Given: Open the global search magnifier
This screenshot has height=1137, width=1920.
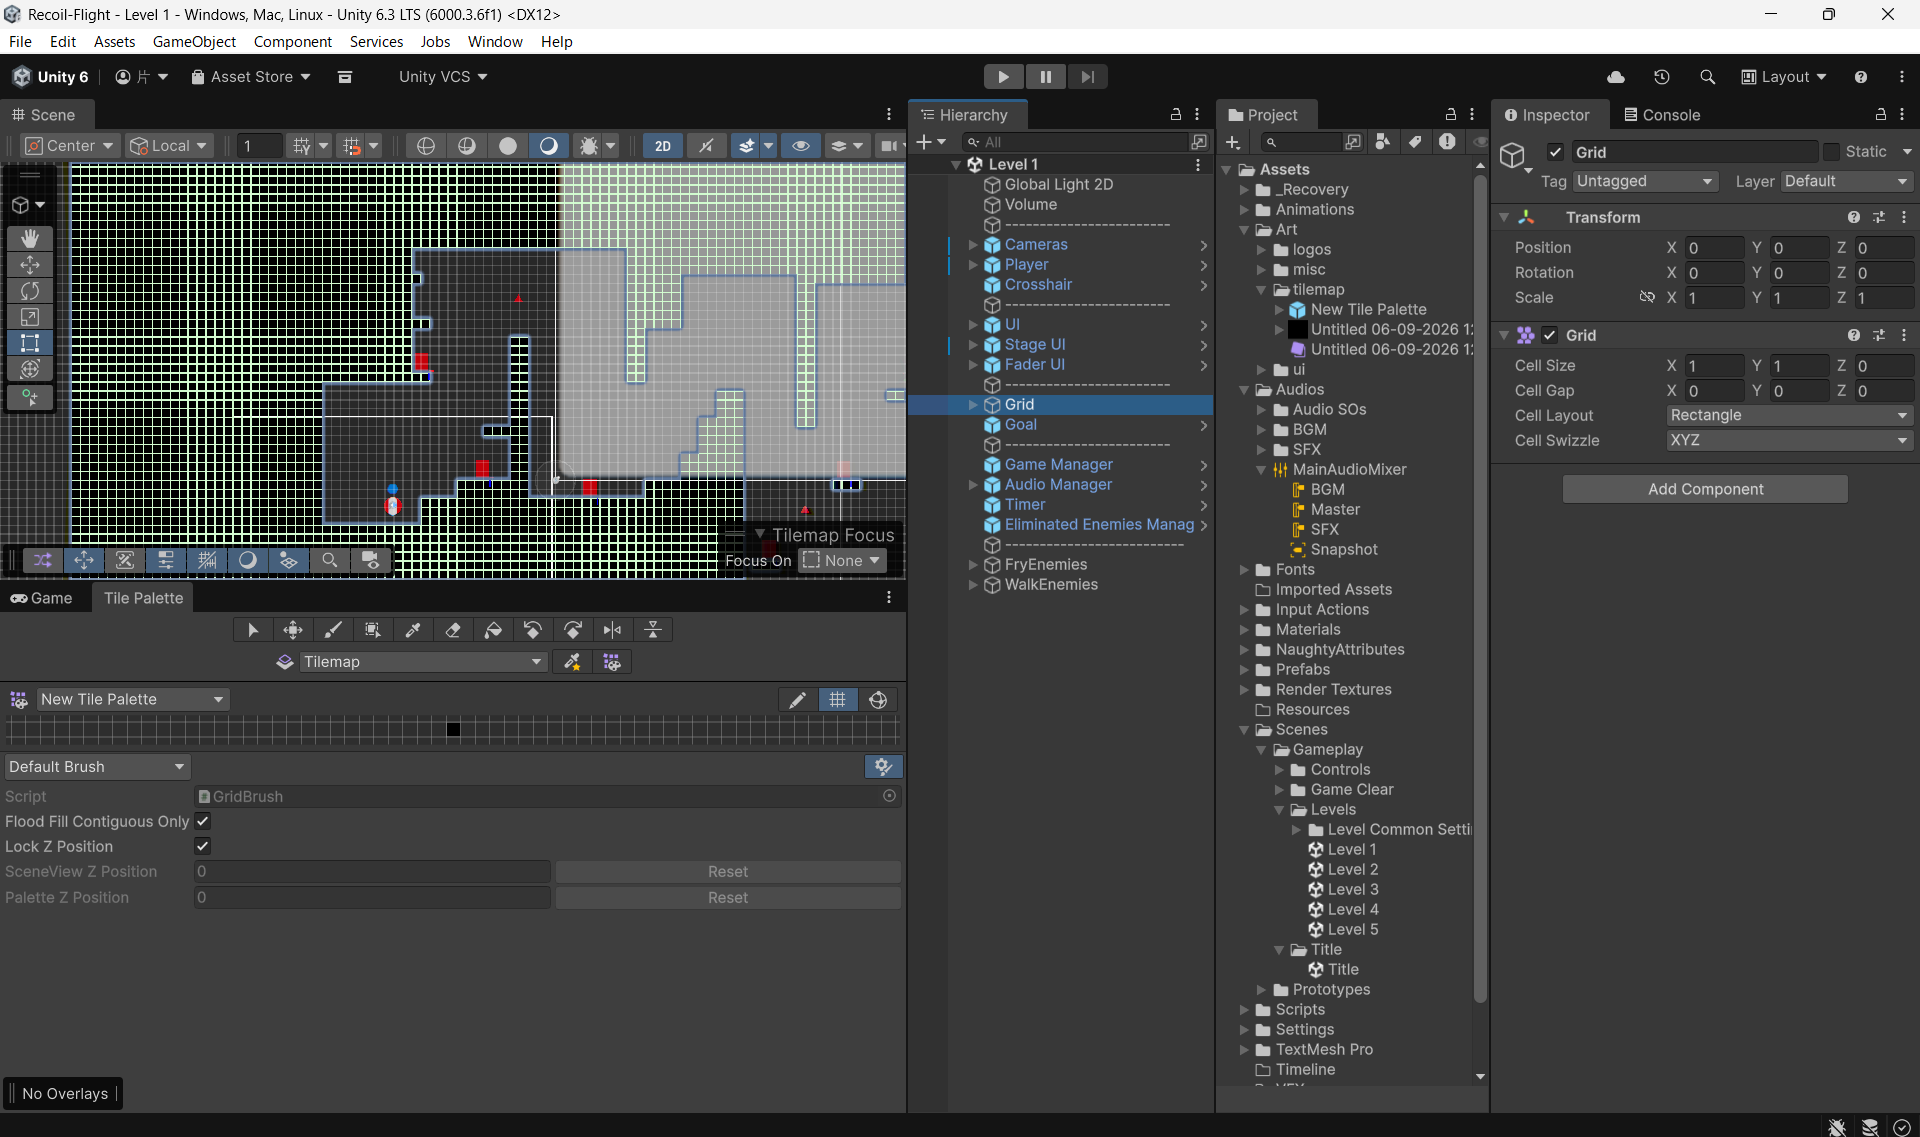Looking at the screenshot, I should (1708, 77).
